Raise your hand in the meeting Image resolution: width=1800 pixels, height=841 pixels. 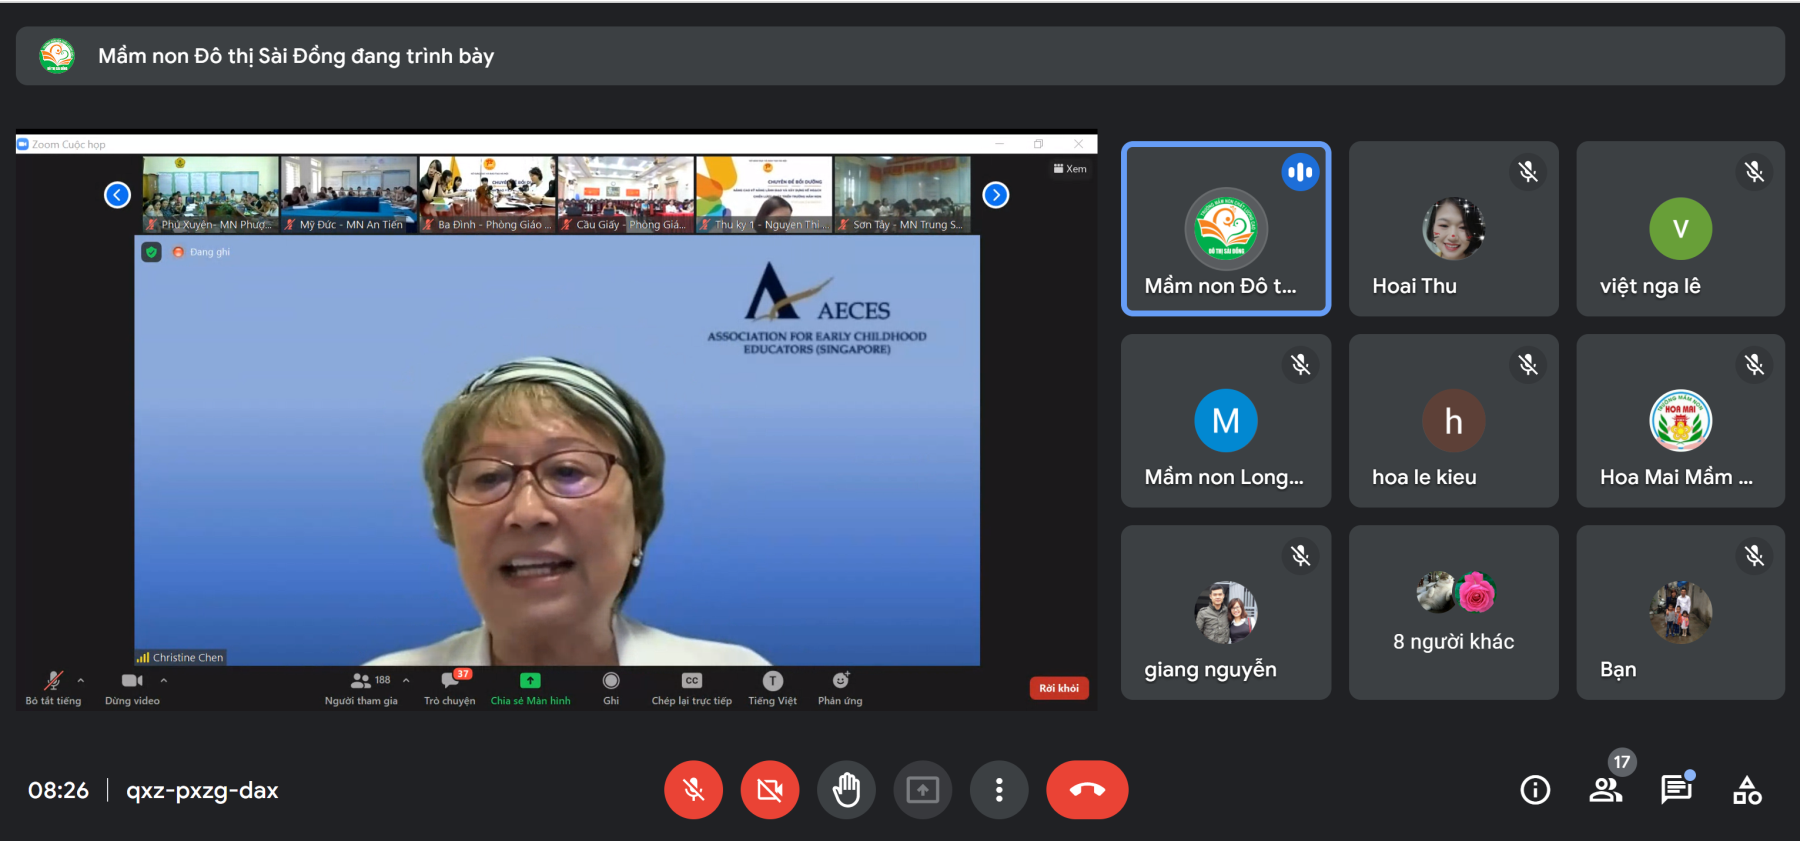pyautogui.click(x=846, y=790)
